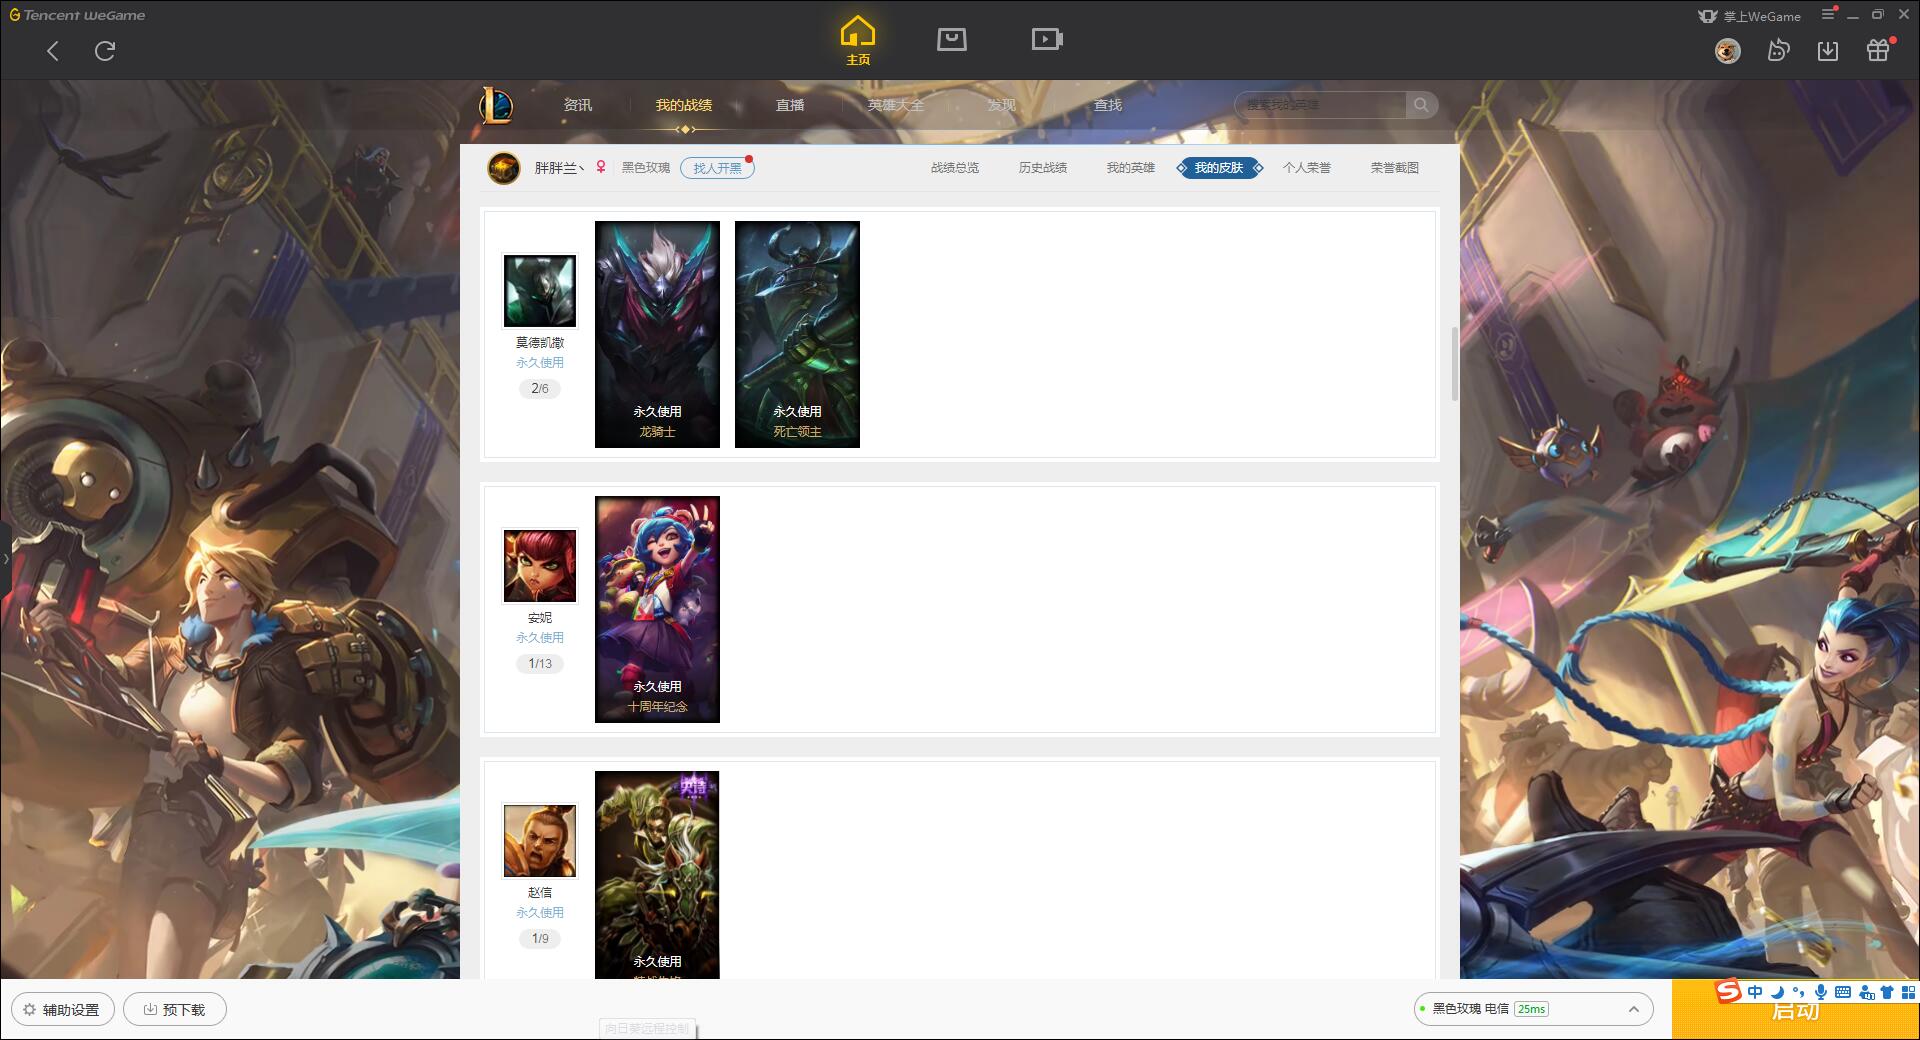This screenshot has width=1920, height=1040.
Task: Open the 直播 tab
Action: pos(790,105)
